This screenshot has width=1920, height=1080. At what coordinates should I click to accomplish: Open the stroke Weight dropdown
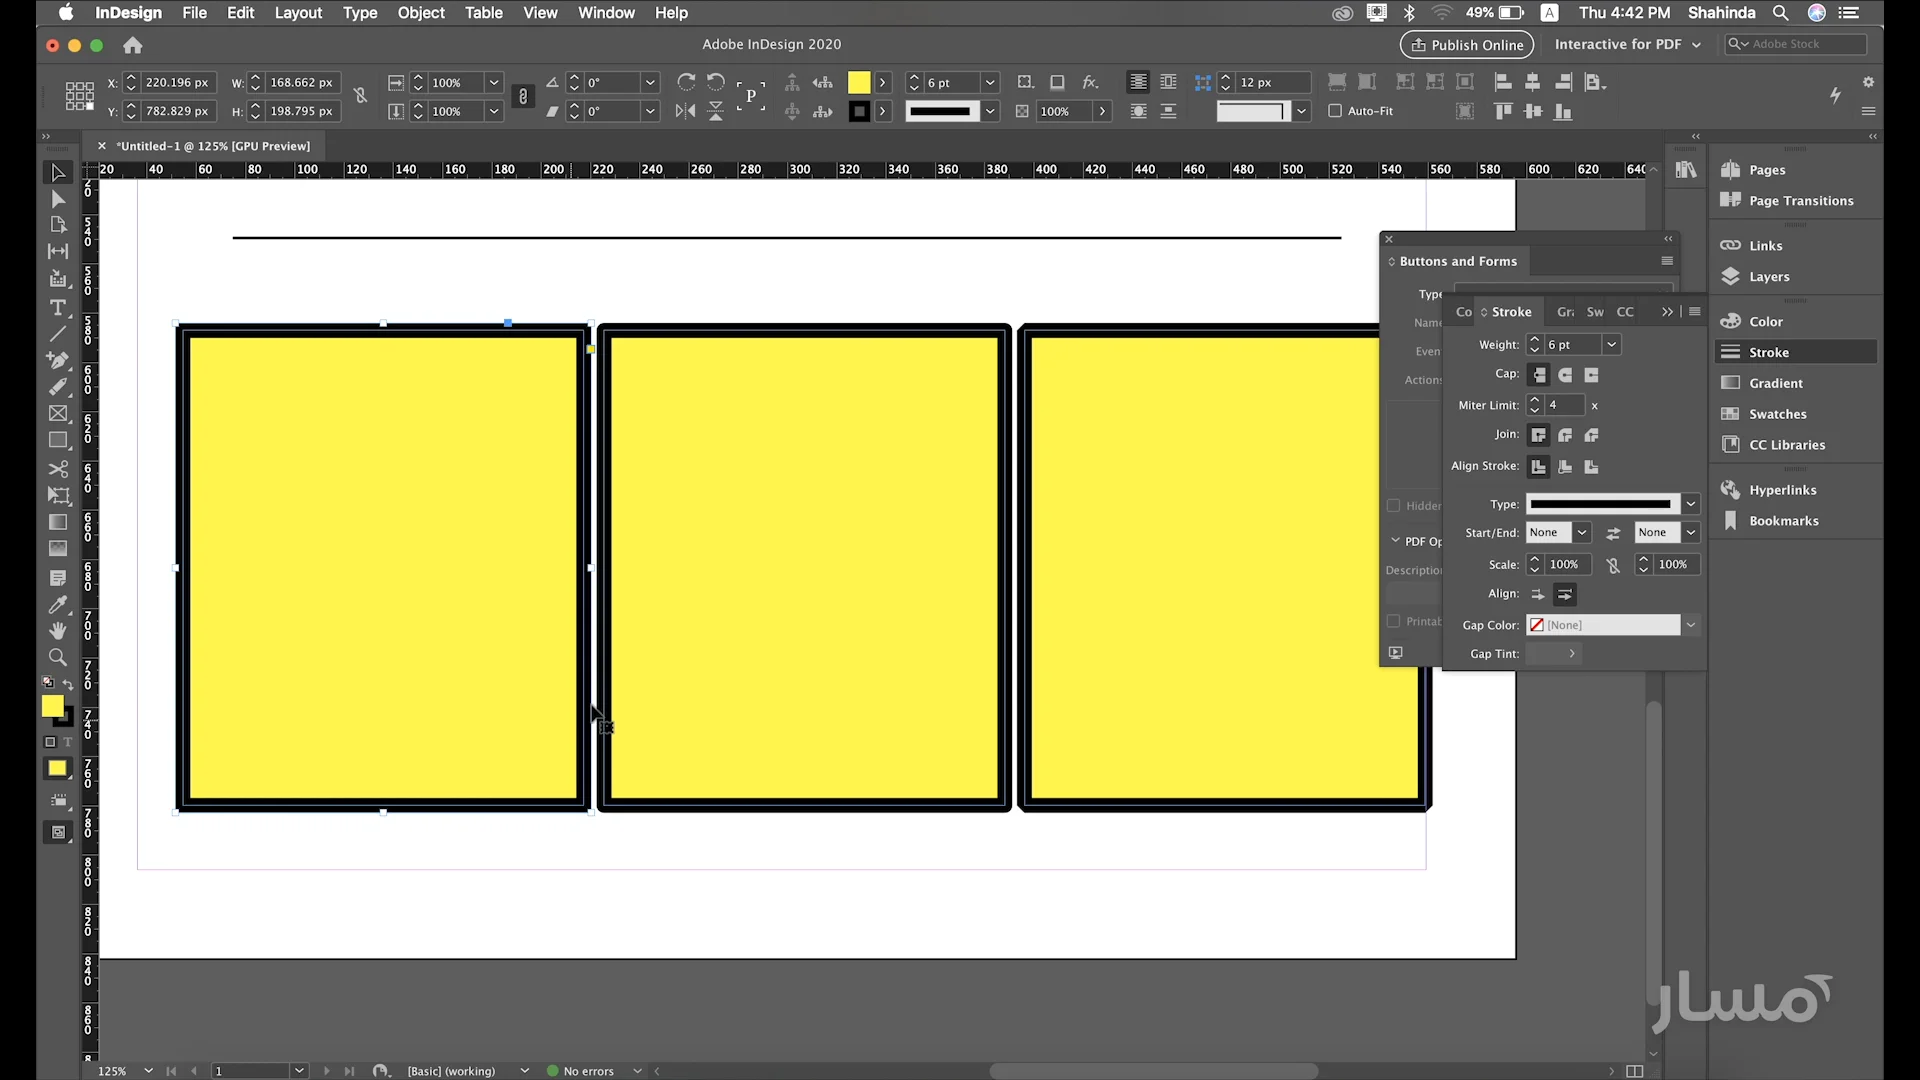point(1613,344)
